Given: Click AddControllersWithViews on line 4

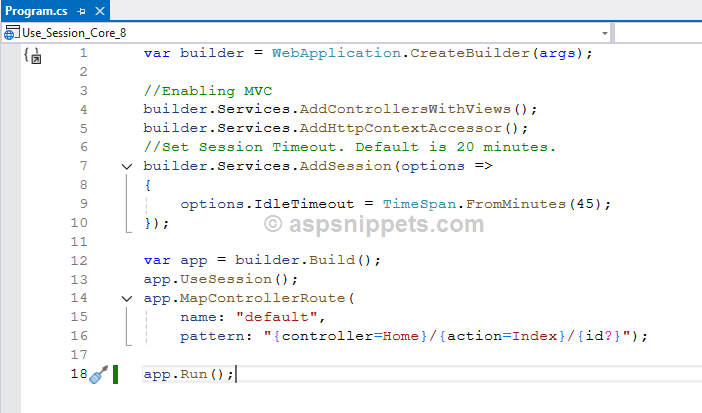Looking at the screenshot, I should click(405, 109).
